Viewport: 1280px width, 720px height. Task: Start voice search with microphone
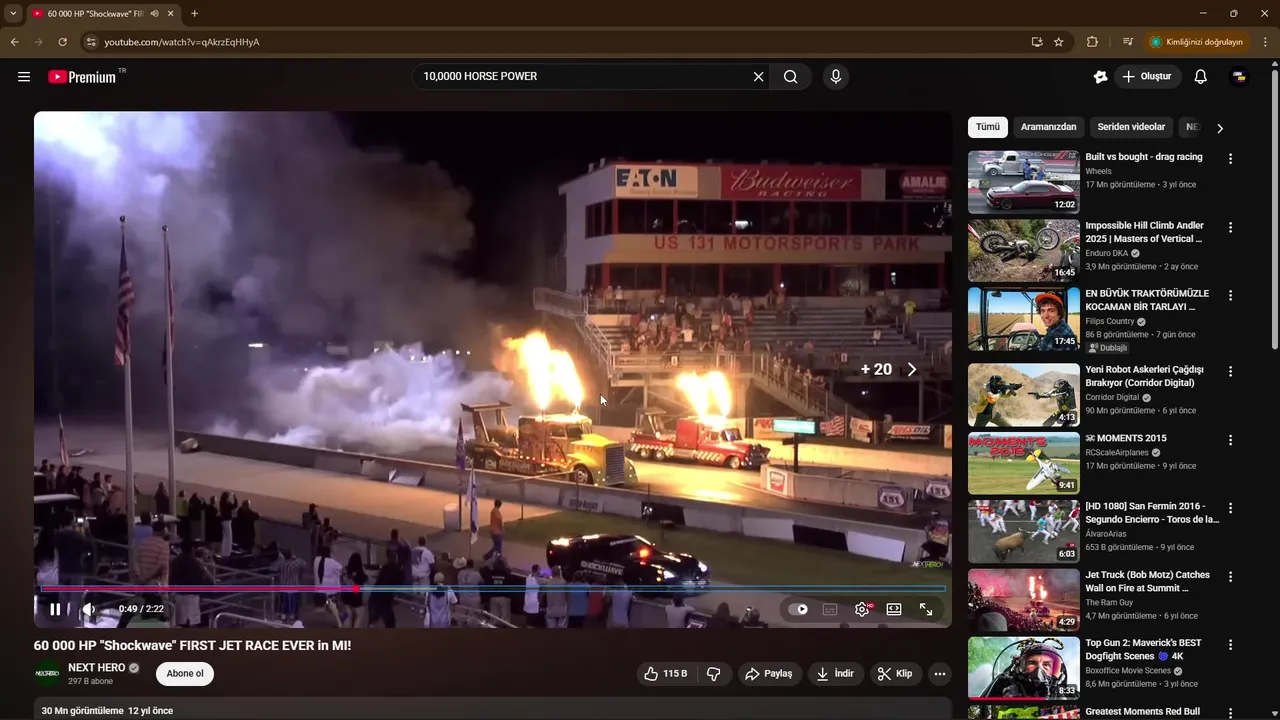click(836, 77)
